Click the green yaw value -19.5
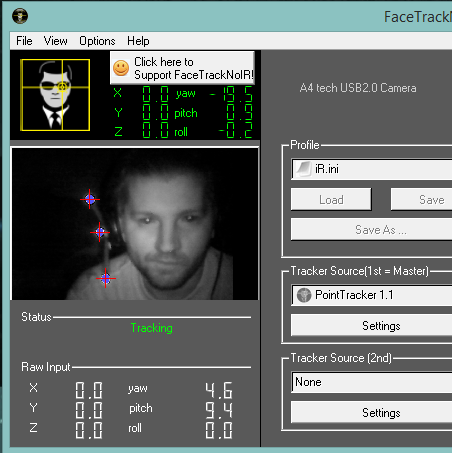 (x=231, y=94)
